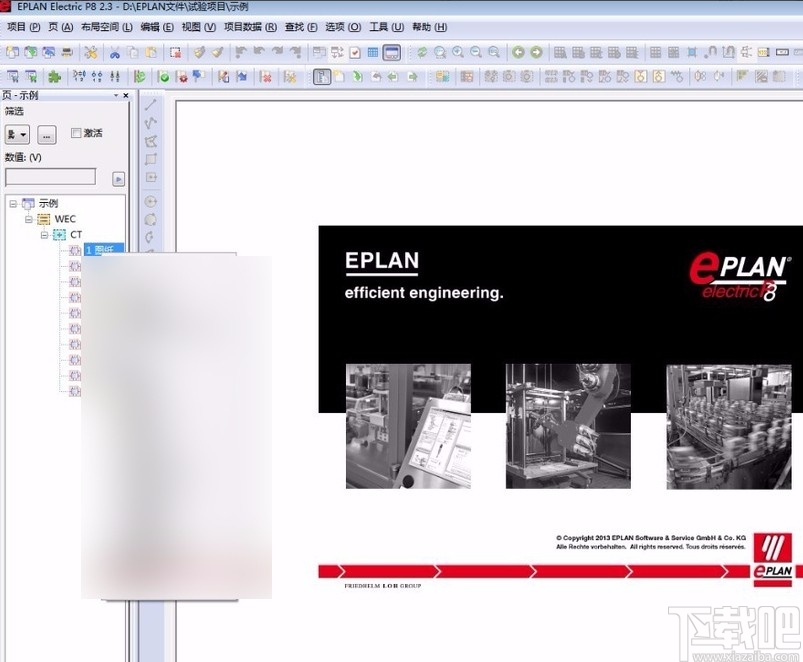
Task: Select the polyline drawing tool
Action: [151, 123]
